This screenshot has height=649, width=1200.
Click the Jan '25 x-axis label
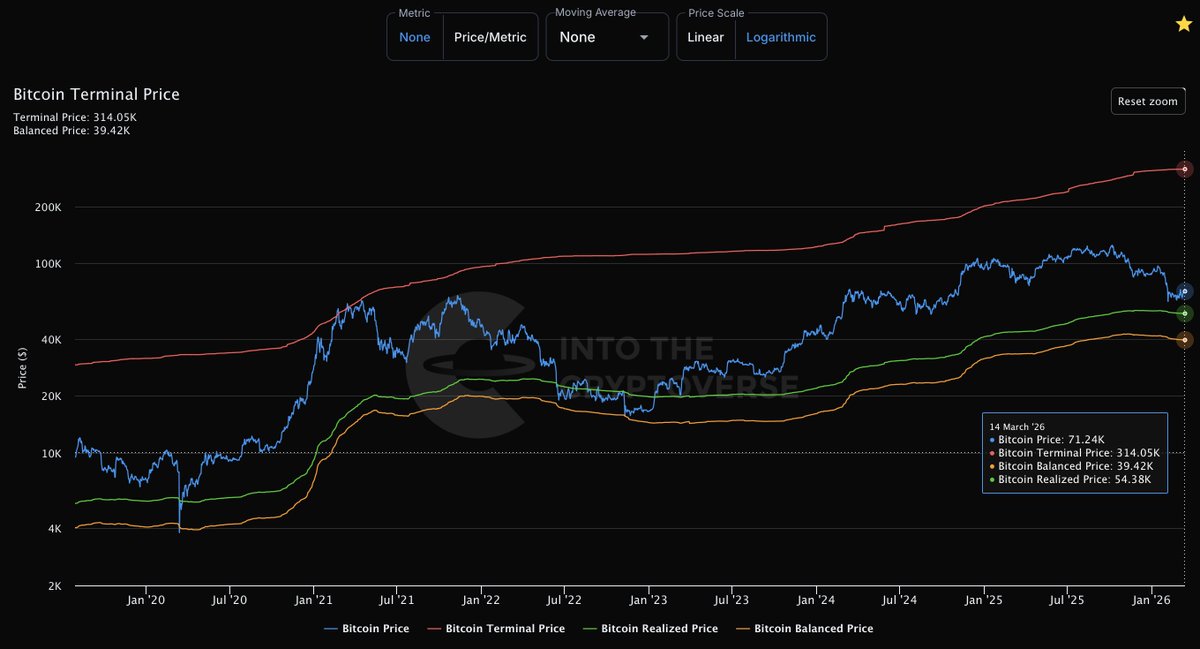[984, 601]
